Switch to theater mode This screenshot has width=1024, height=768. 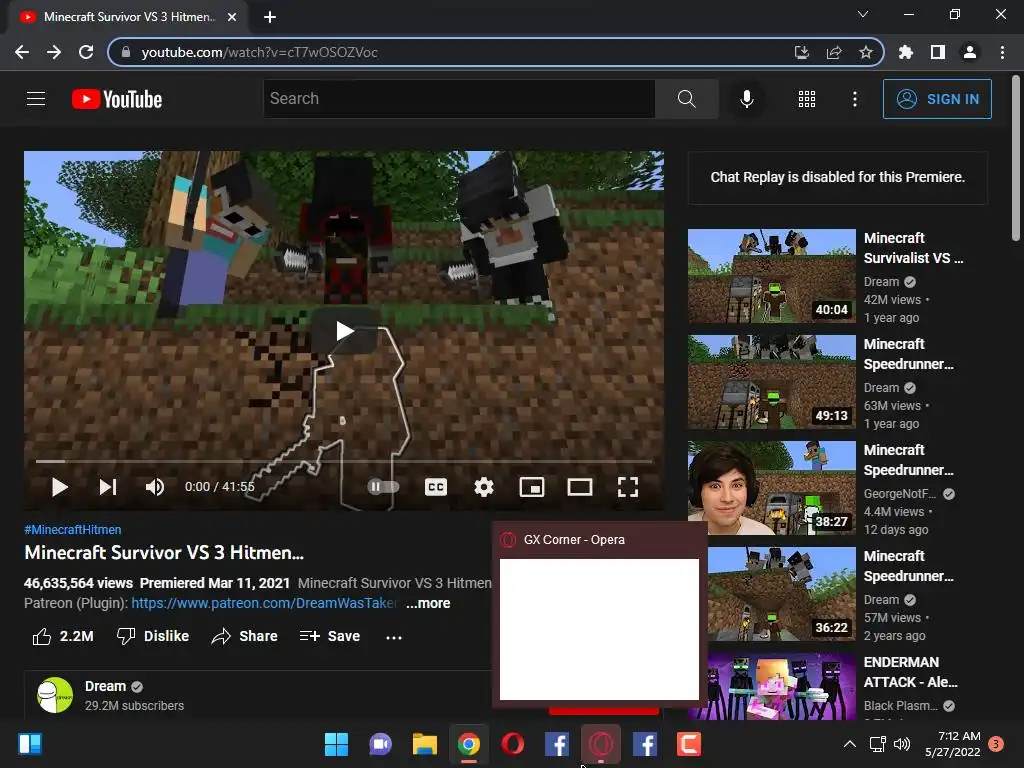(580, 487)
